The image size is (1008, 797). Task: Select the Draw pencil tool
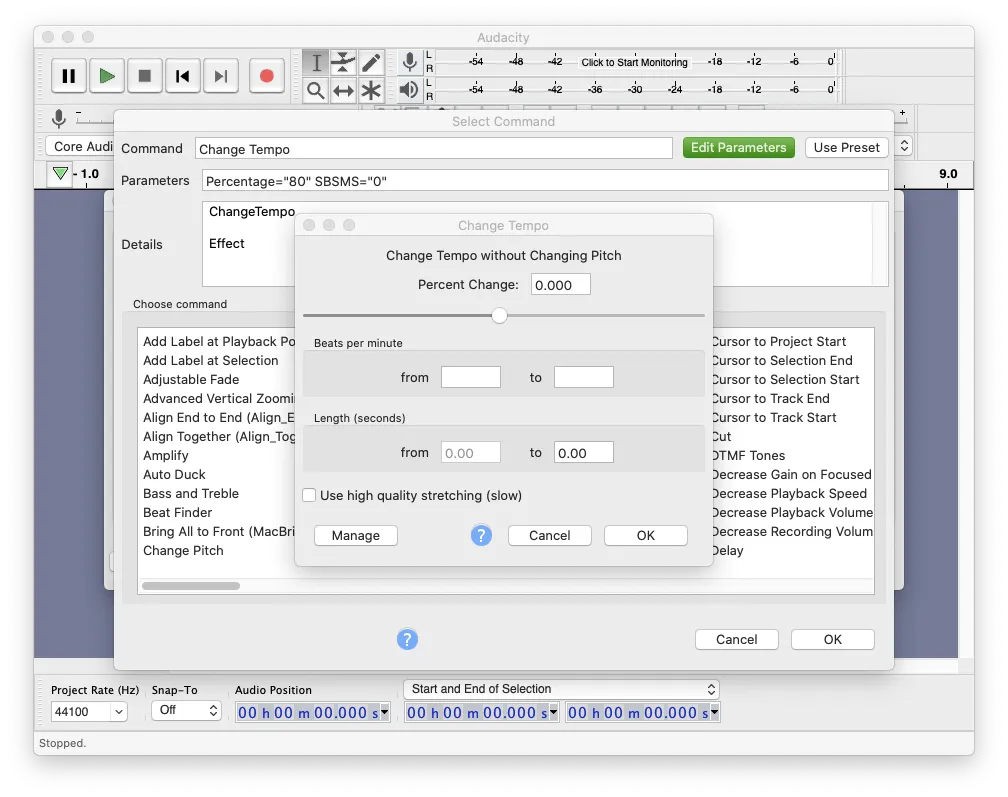[371, 63]
